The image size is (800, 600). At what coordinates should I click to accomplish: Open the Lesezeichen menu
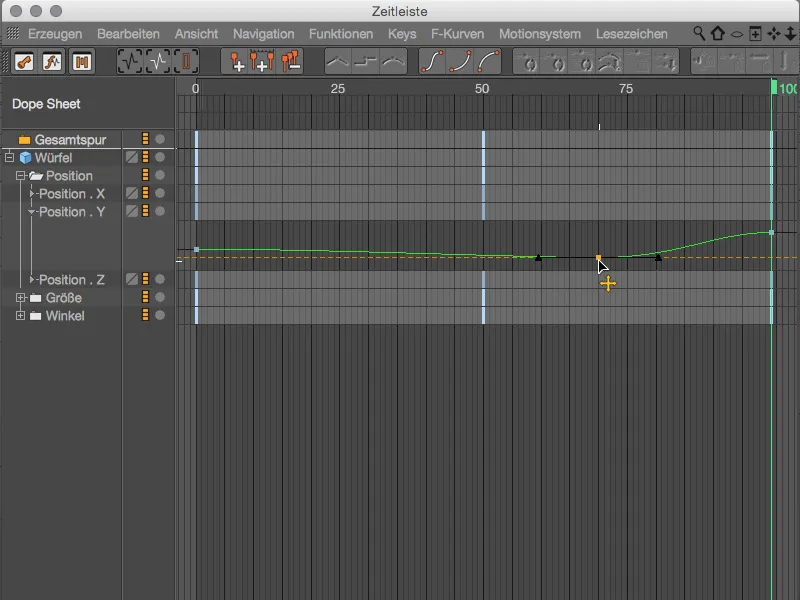[x=632, y=34]
